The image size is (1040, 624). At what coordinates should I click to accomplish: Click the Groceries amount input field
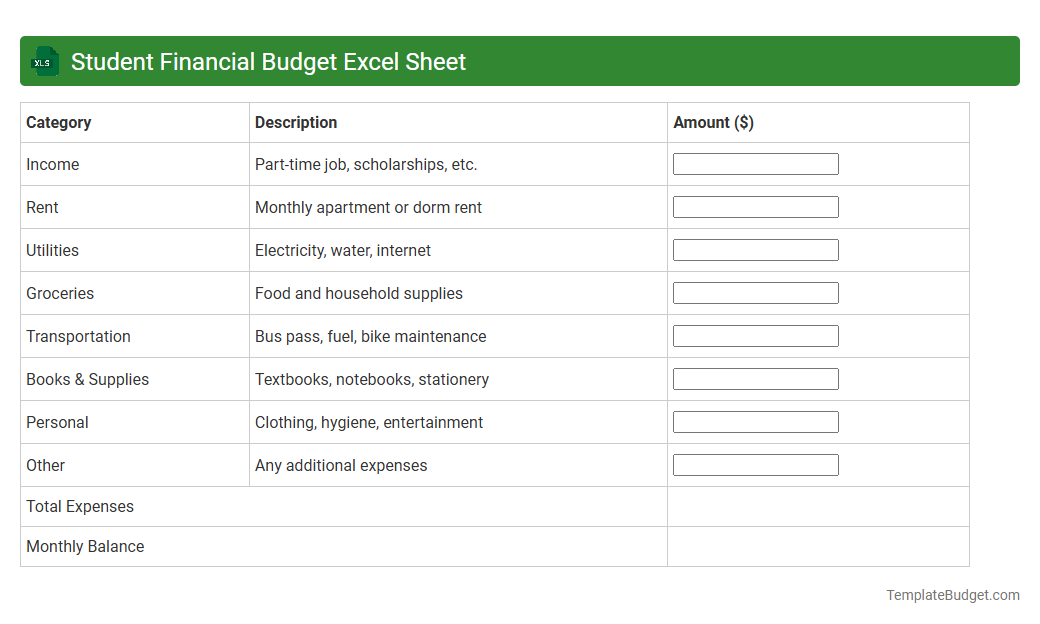tap(756, 292)
